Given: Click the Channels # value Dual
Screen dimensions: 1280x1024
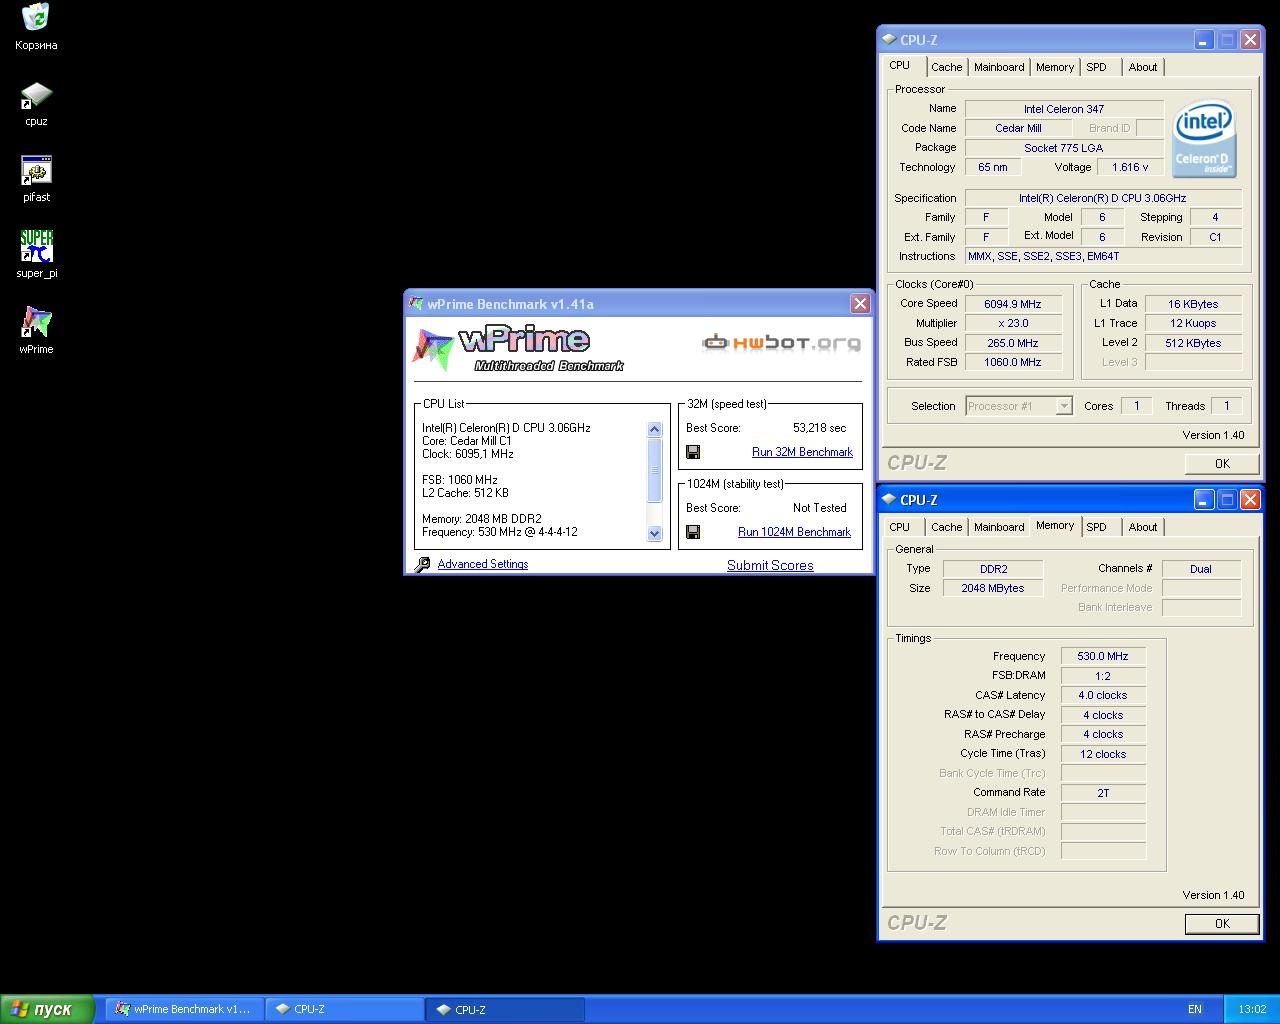Looking at the screenshot, I should pyautogui.click(x=1201, y=569).
